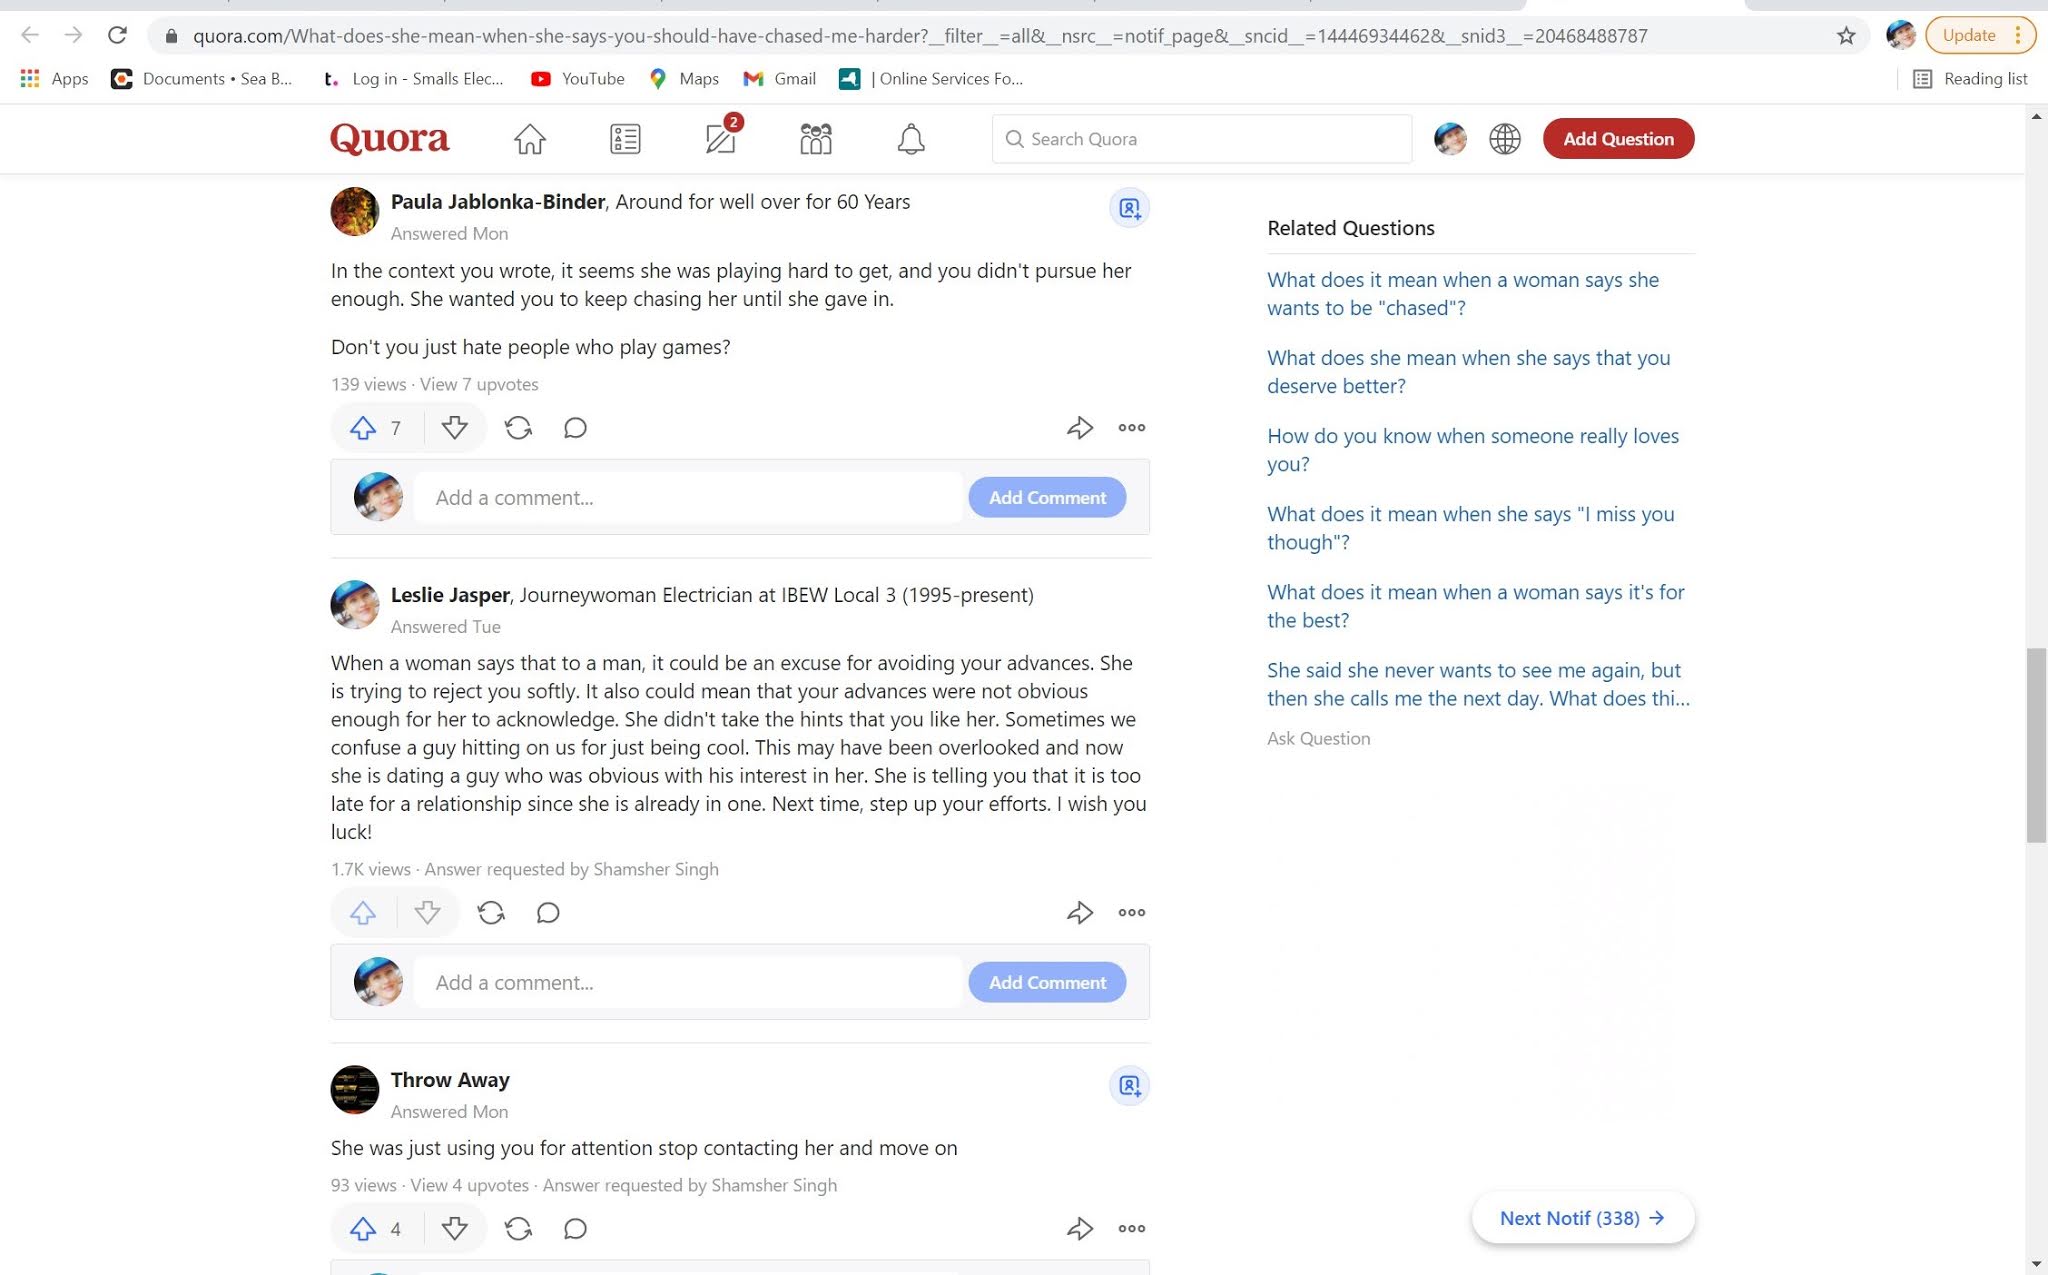Open Answer tab with badge 2

click(720, 139)
